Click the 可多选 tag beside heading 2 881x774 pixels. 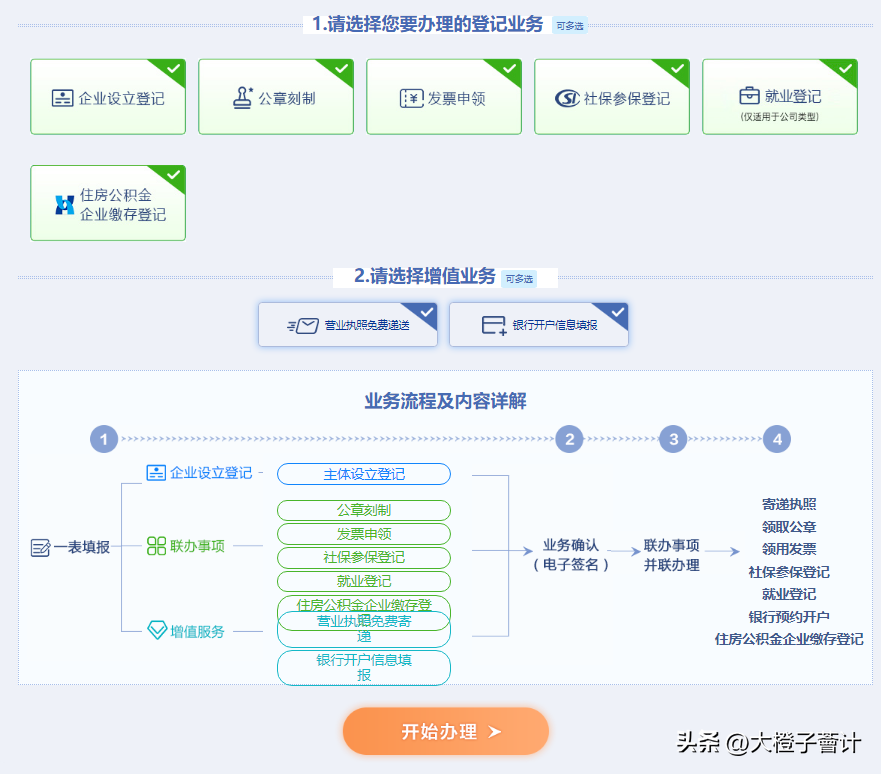point(519,279)
